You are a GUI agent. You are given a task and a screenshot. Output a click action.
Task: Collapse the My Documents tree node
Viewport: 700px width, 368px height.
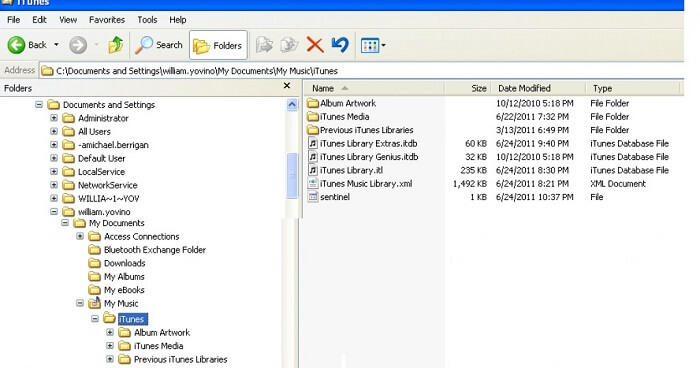point(65,222)
